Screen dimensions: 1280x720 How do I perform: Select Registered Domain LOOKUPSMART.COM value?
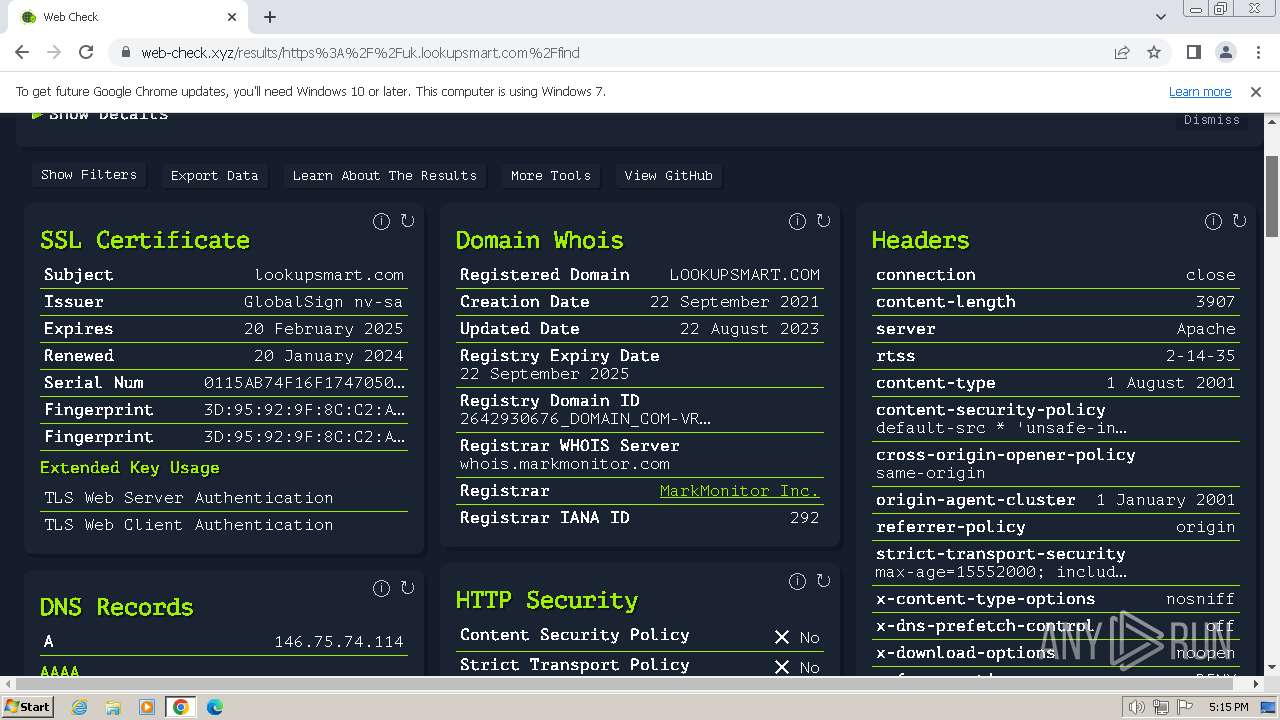745,274
